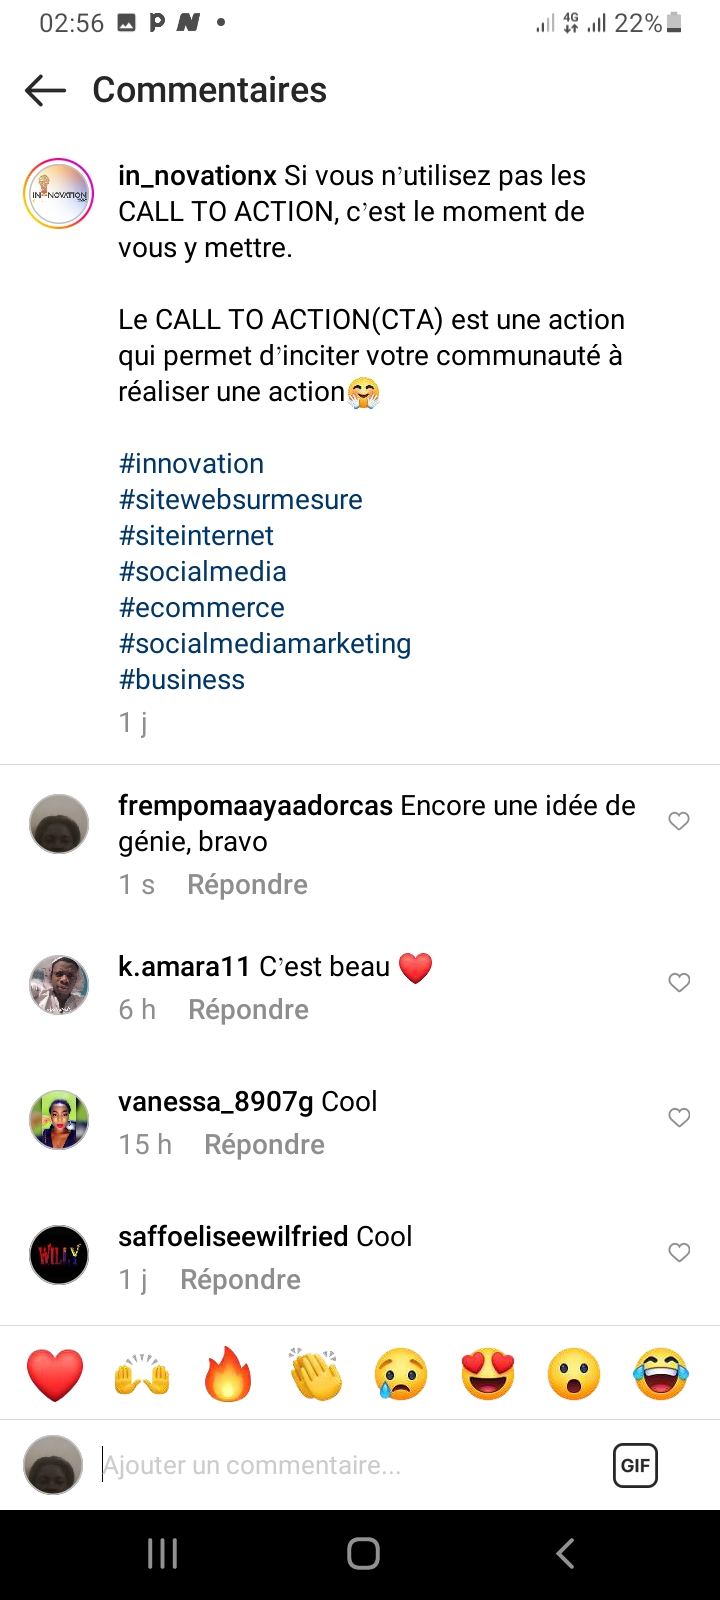Like frempomaayaadorcas's comment with the heart
The width and height of the screenshot is (720, 1600).
pos(679,821)
